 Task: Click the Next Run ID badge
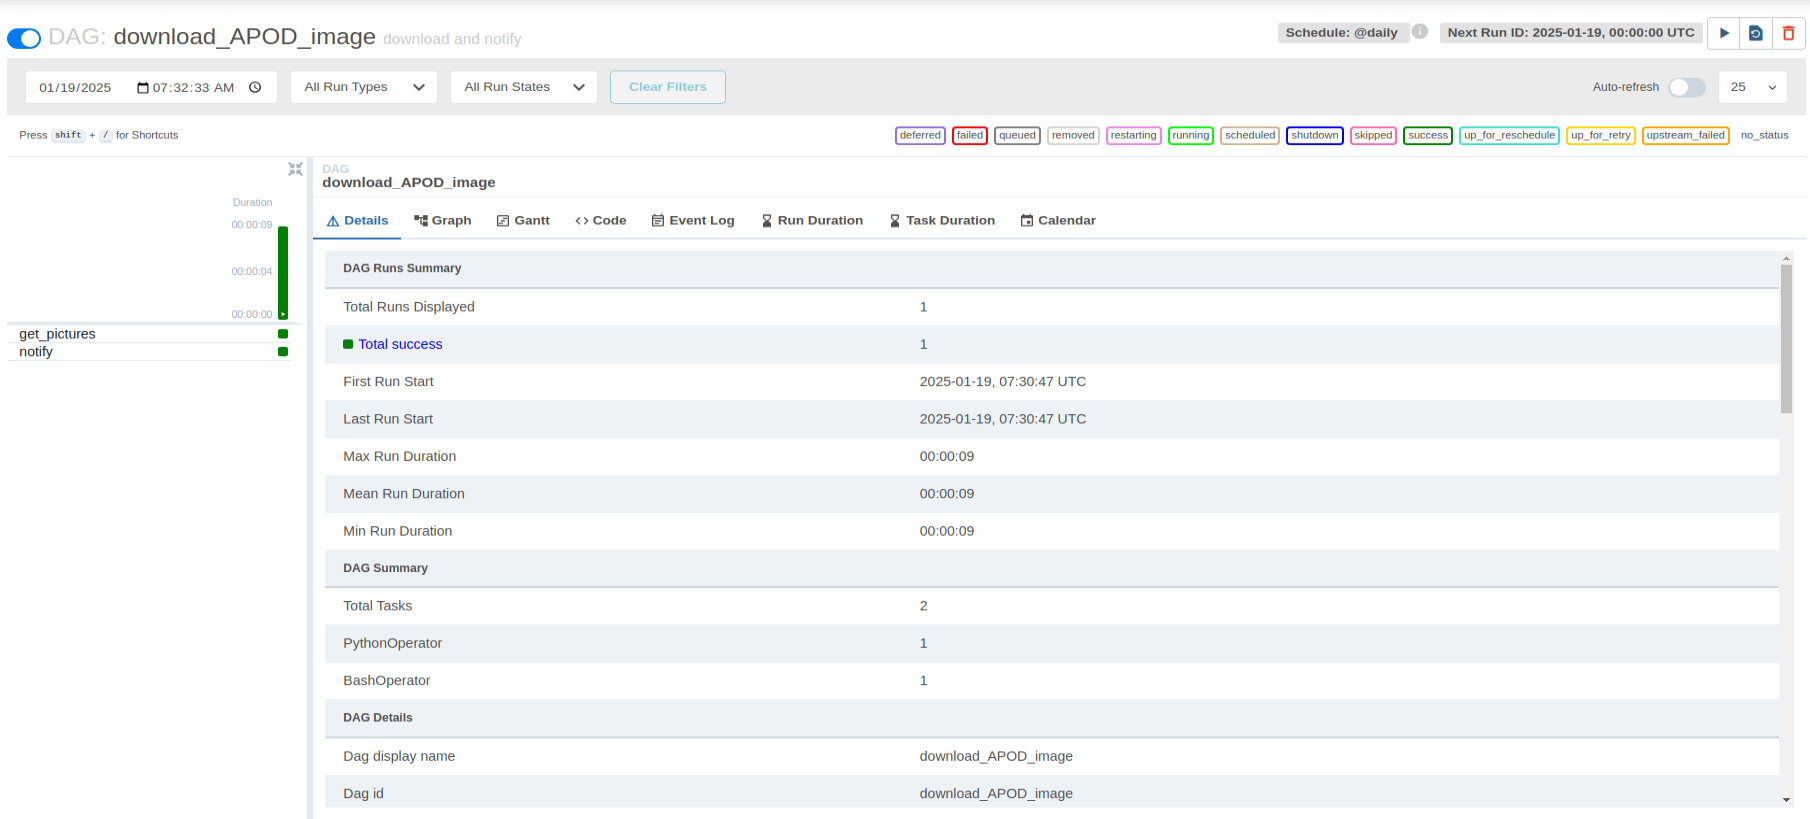[x=1571, y=33]
